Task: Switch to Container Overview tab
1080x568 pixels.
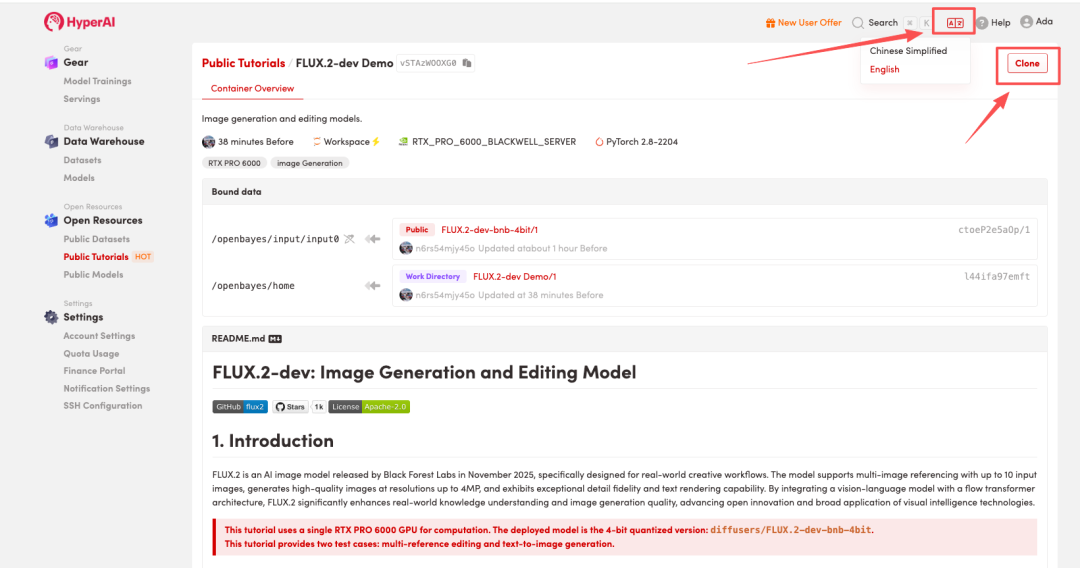Action: click(252, 89)
